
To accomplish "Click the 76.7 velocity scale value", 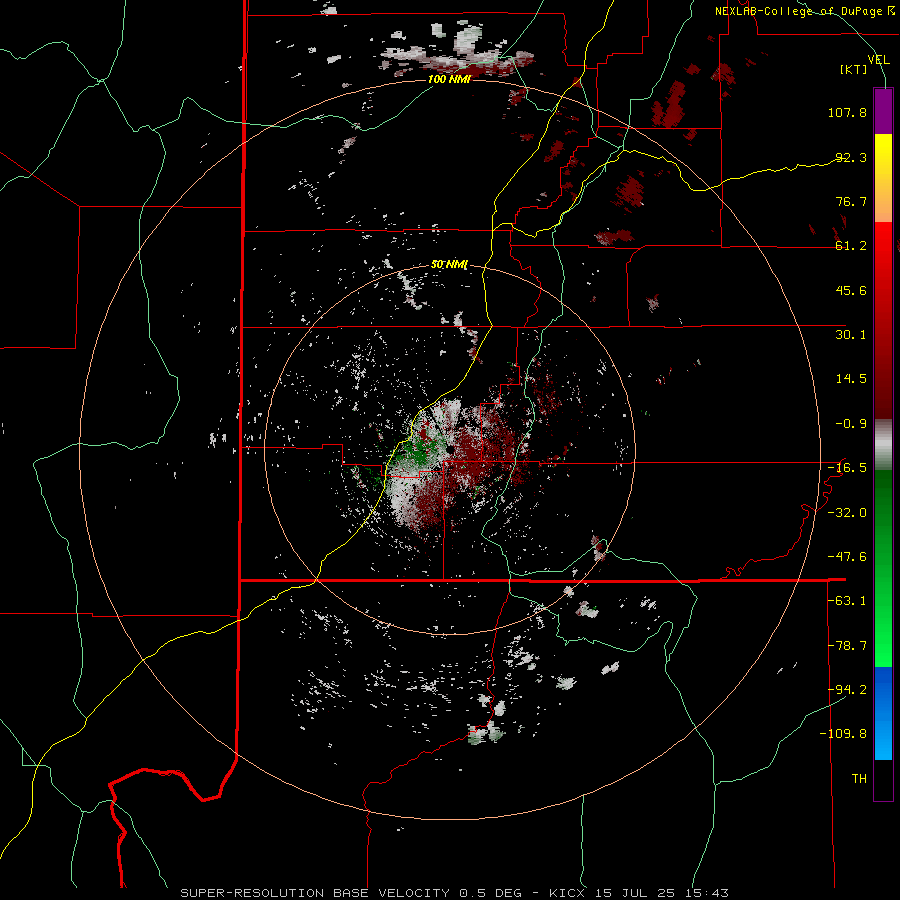I will pos(851,201).
